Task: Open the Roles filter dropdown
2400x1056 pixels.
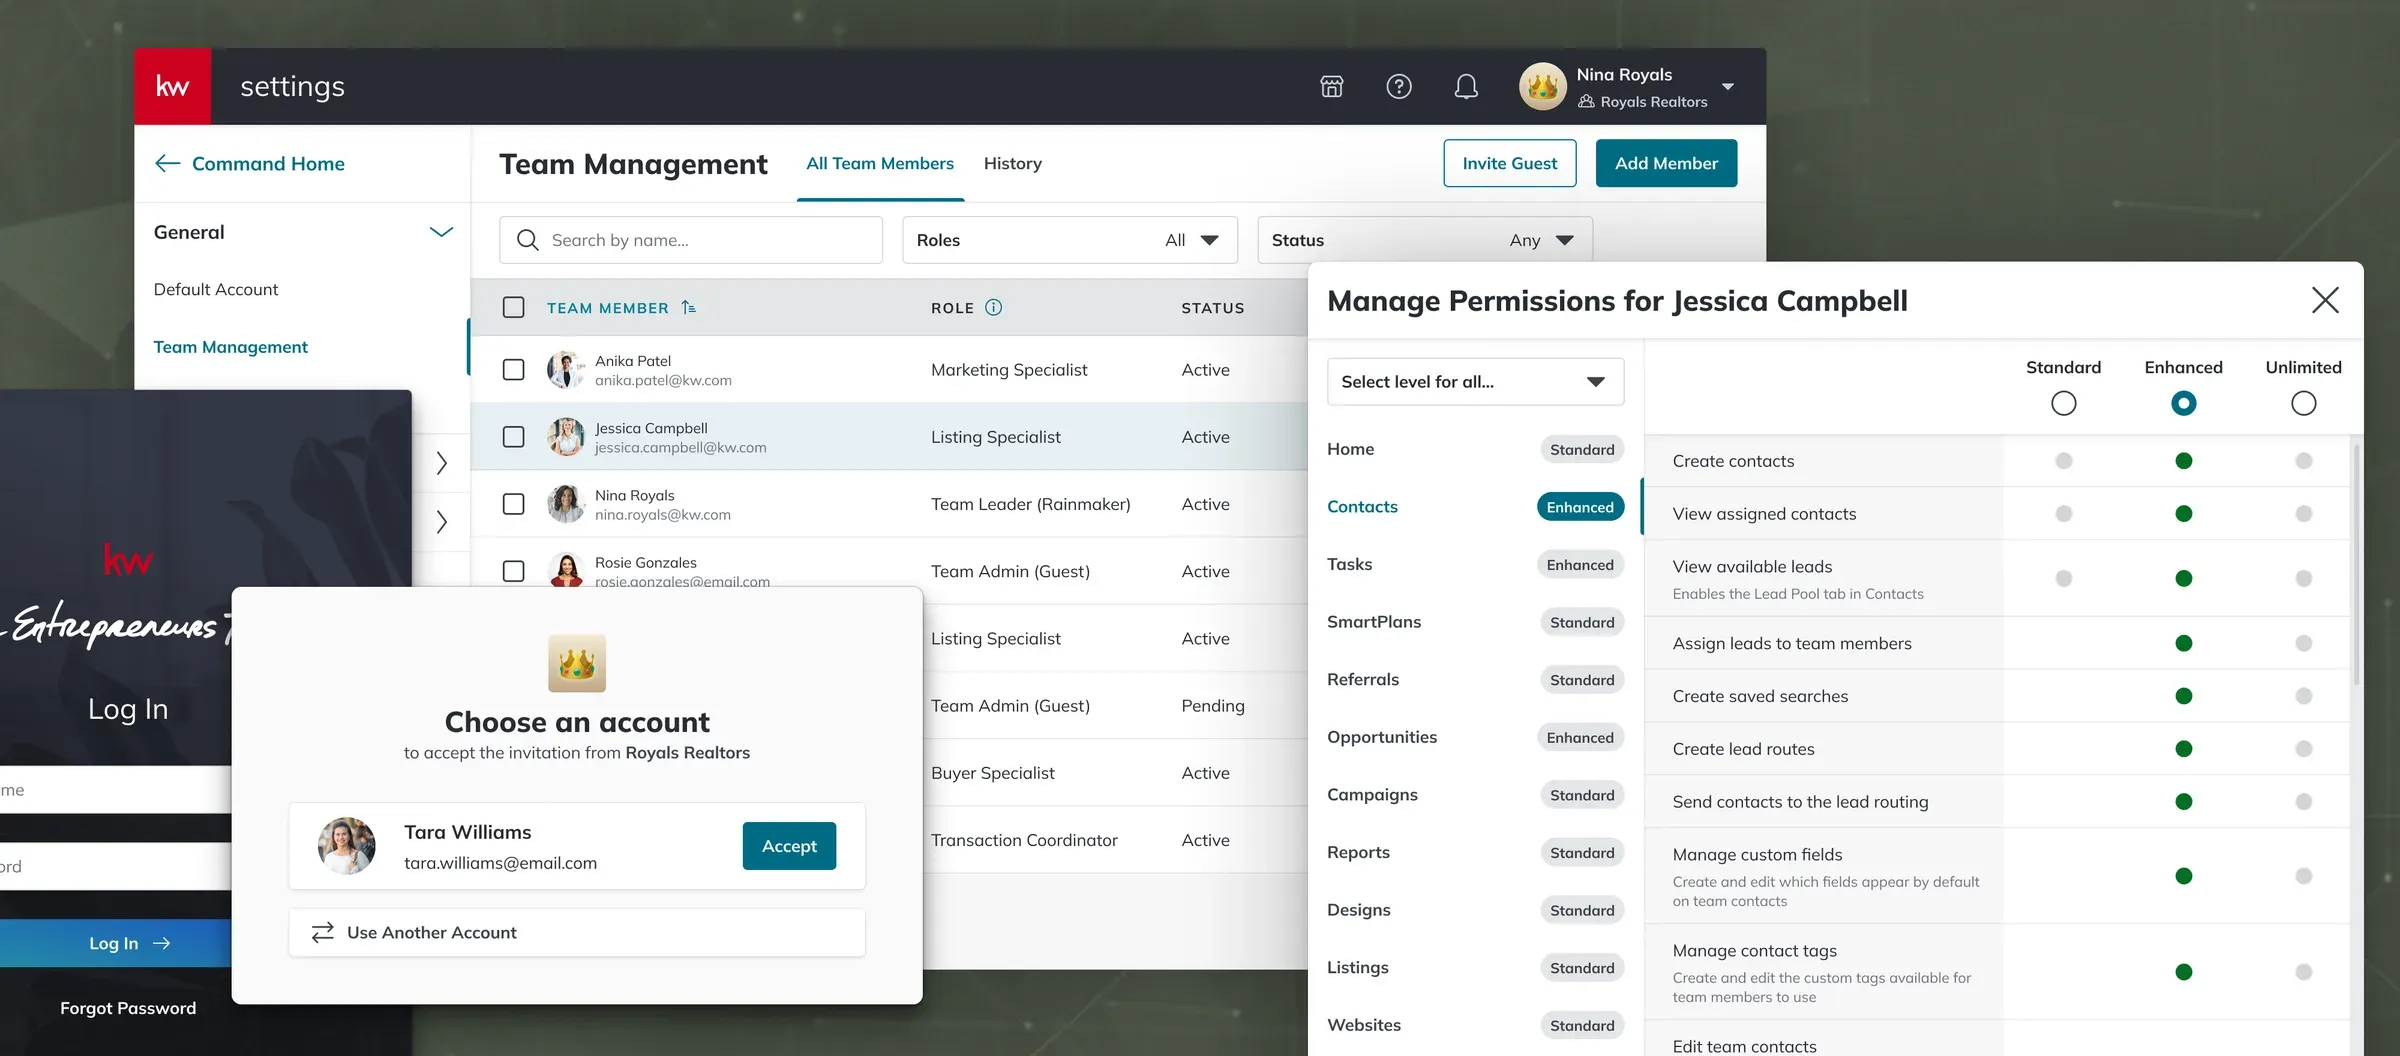Action: pyautogui.click(x=1069, y=240)
